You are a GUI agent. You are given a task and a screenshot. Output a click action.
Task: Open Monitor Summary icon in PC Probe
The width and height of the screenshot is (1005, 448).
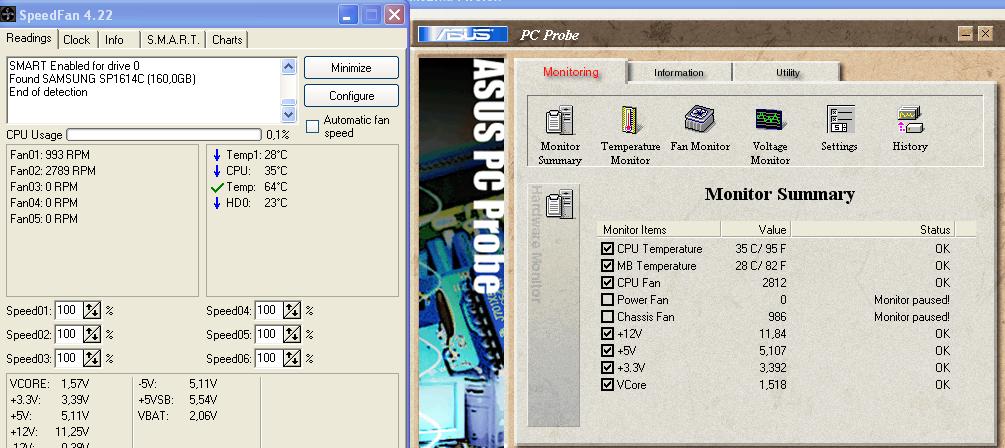click(560, 120)
